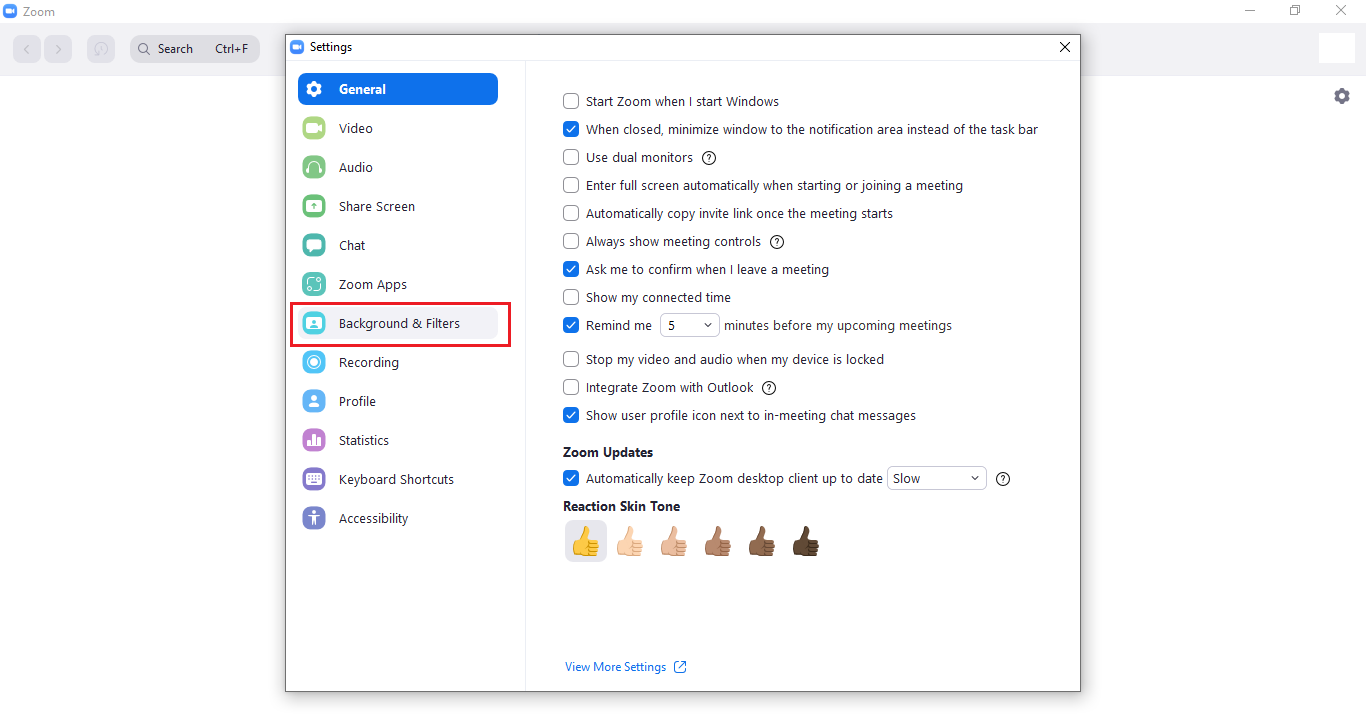This screenshot has width=1366, height=726.
Task: Click the help icon beside Use dual monitors
Action: (709, 158)
